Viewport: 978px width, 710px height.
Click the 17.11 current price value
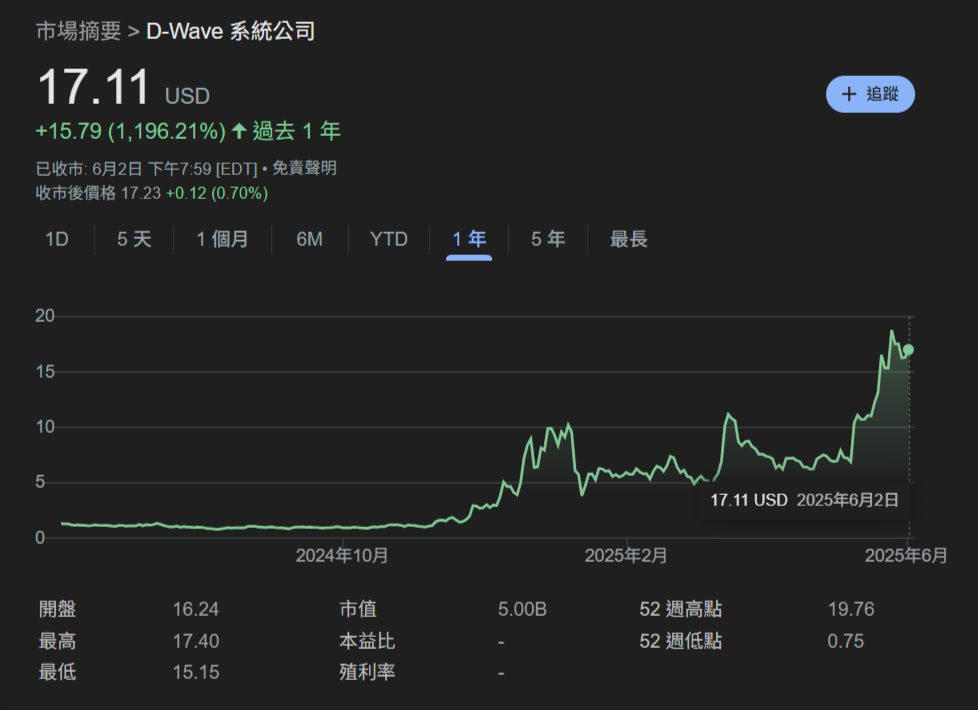(94, 87)
